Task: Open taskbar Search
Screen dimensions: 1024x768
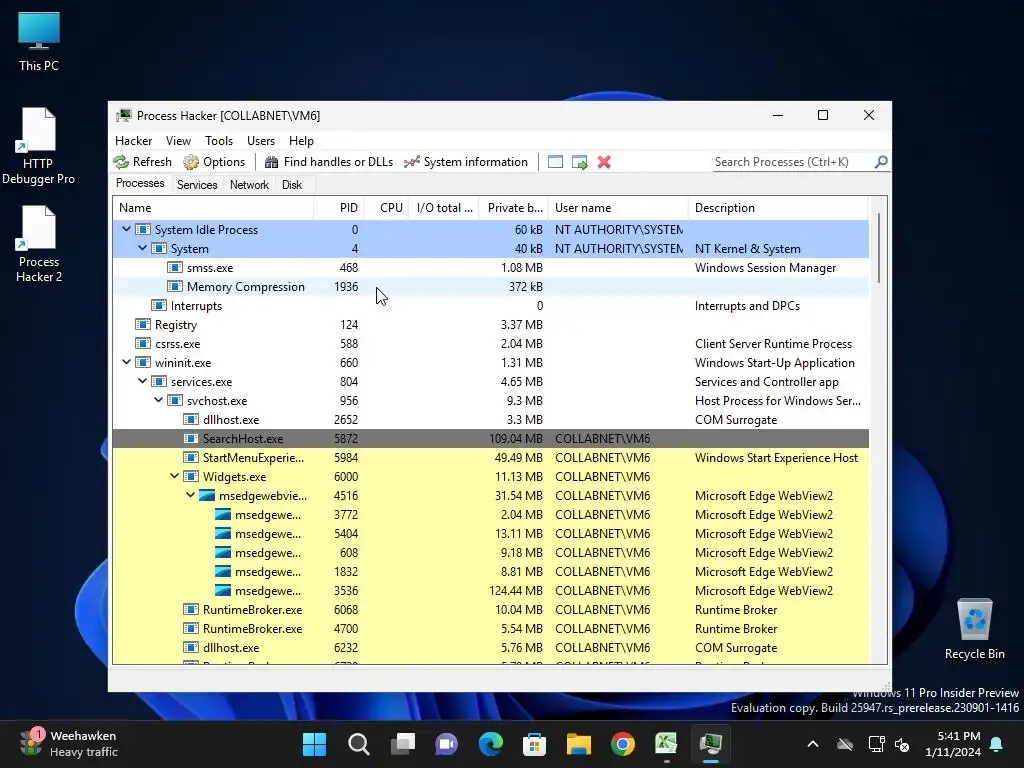Action: 359,744
